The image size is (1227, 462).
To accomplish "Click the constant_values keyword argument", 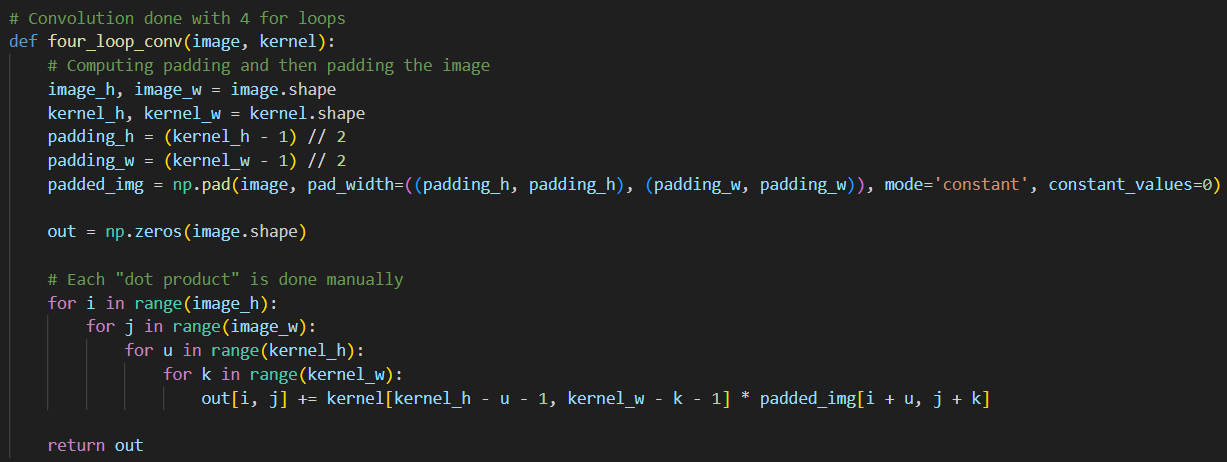I will tap(1124, 185).
